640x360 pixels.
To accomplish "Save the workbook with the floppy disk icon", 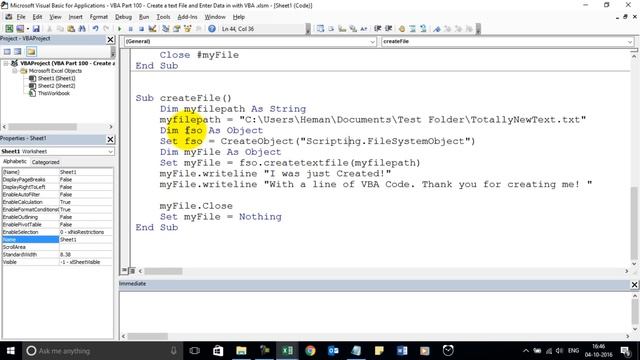I will pyautogui.click(x=36, y=29).
